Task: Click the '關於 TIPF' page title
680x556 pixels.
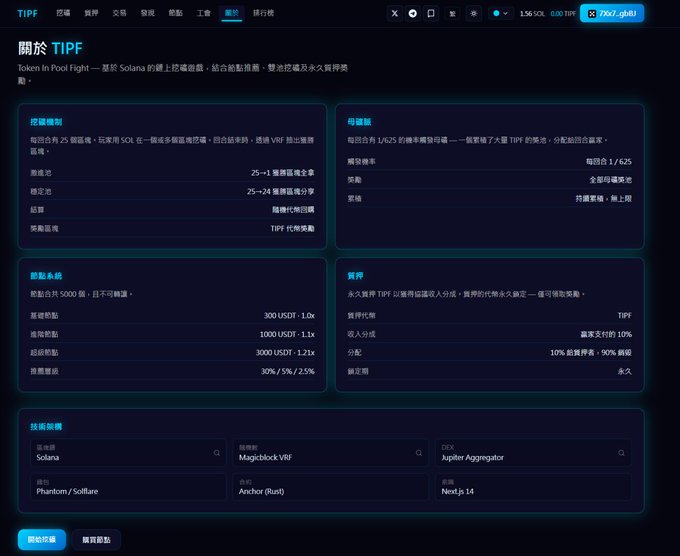Action: tap(50, 48)
